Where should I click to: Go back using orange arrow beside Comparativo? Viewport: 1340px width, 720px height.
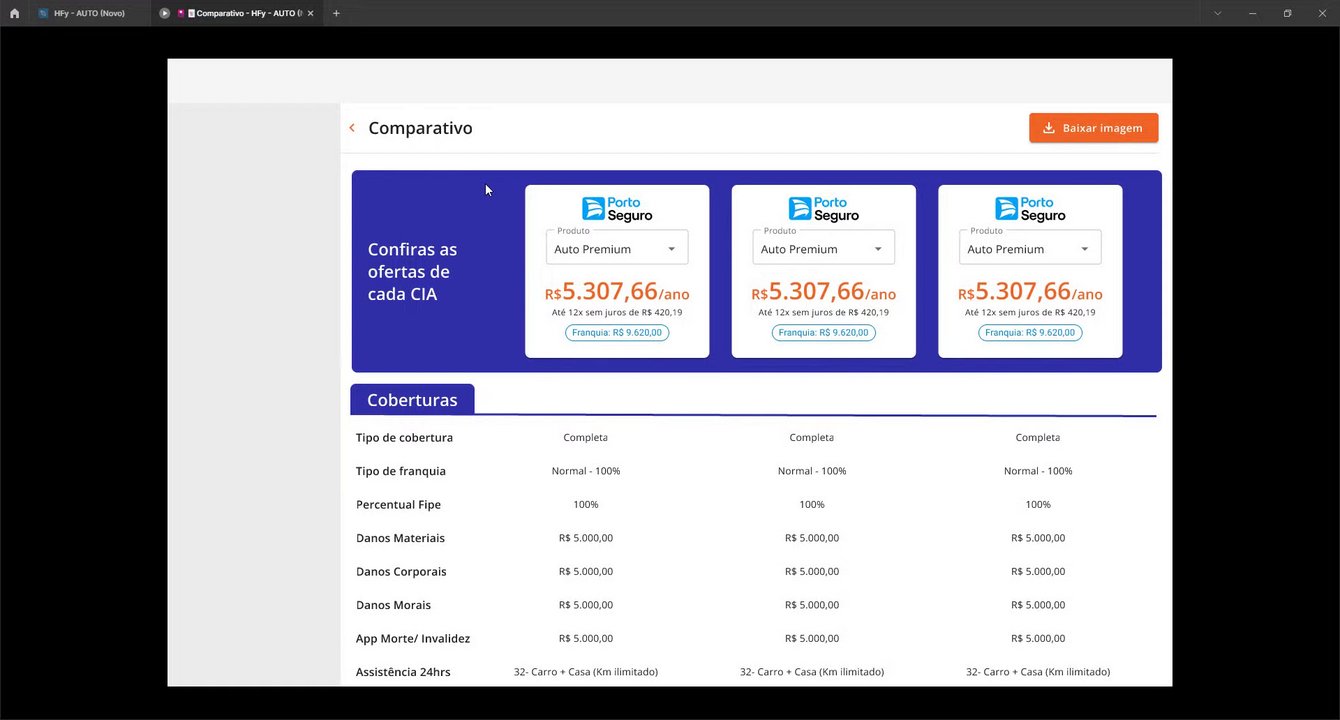[352, 128]
